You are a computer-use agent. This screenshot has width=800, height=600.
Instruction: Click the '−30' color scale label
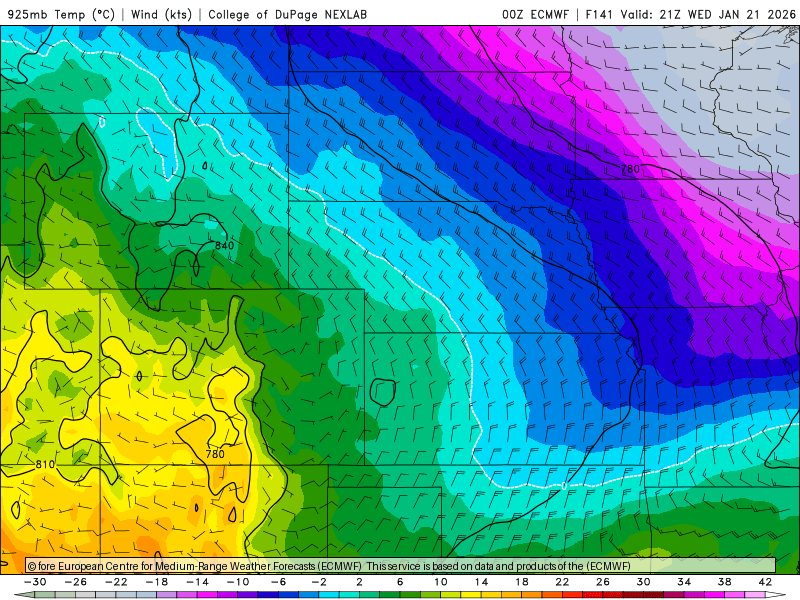pos(35,582)
